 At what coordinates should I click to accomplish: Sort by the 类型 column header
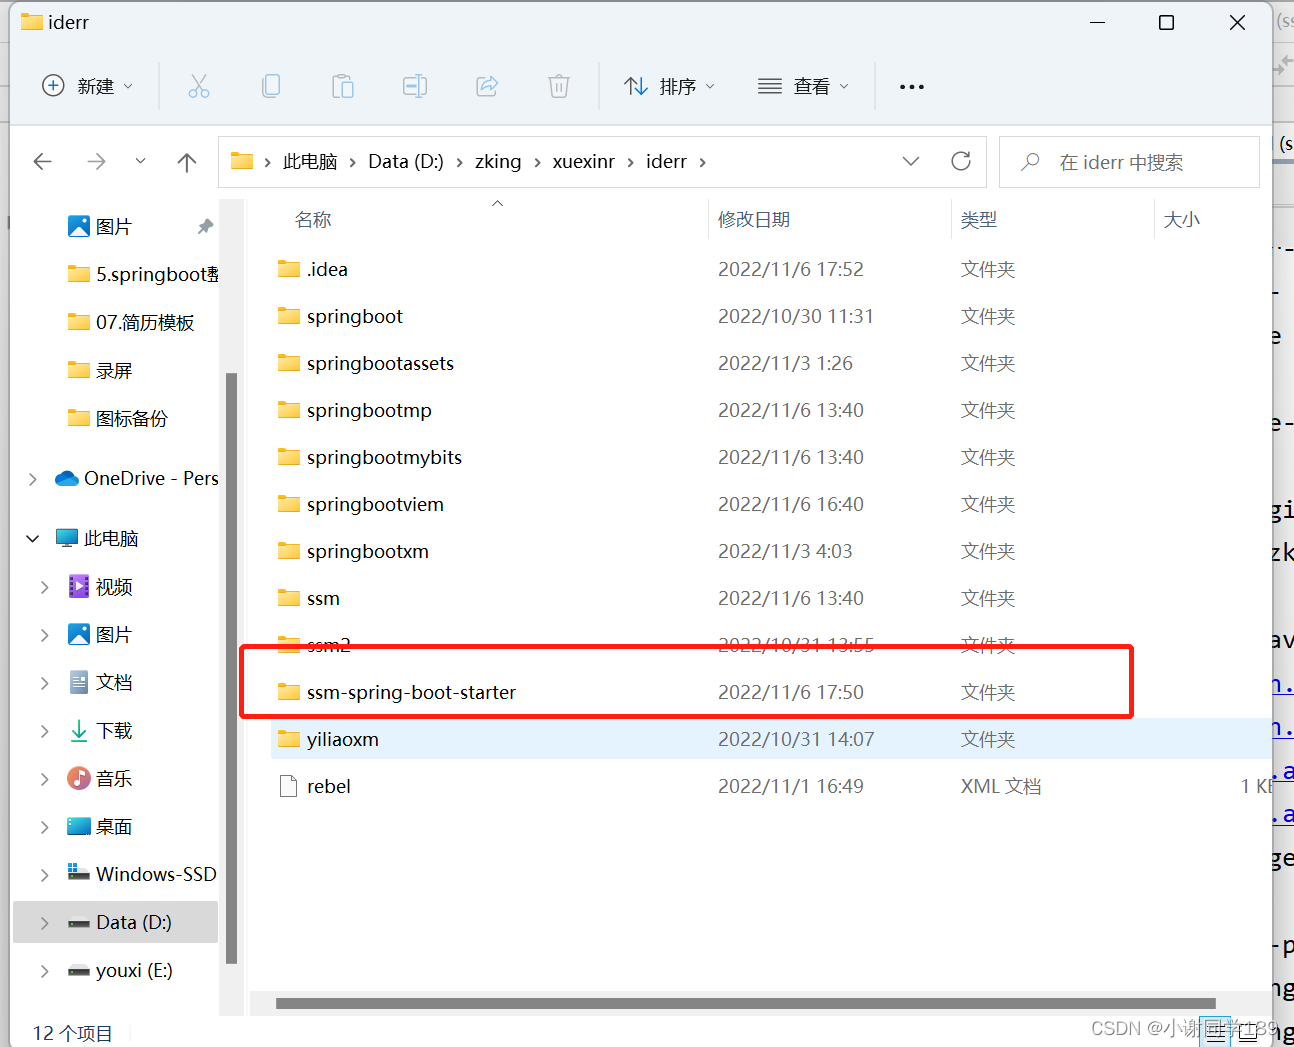[979, 220]
